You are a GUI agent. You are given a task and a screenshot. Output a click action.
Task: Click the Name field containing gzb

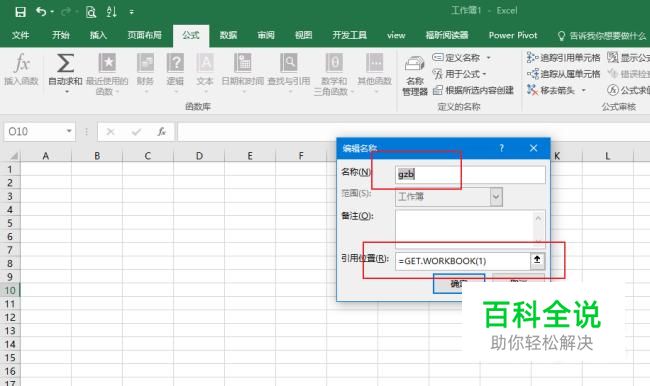pyautogui.click(x=470, y=175)
